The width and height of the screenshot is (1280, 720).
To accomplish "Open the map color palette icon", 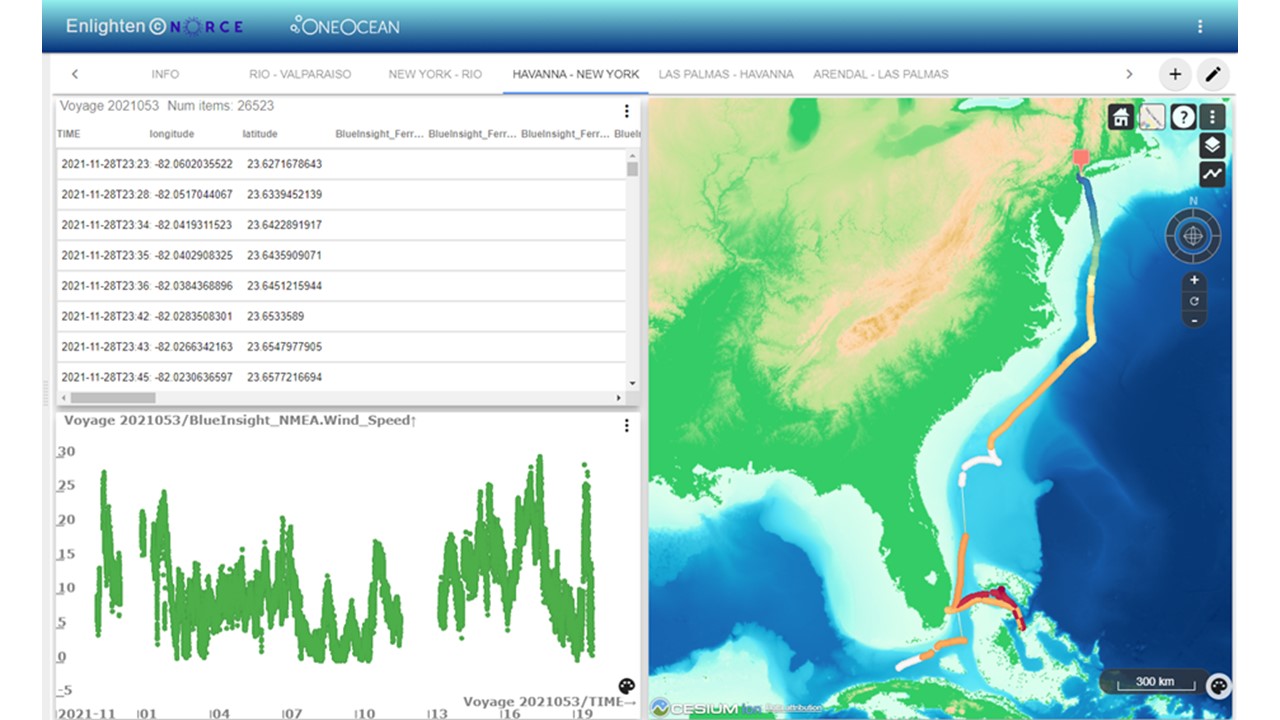I will click(x=1218, y=686).
